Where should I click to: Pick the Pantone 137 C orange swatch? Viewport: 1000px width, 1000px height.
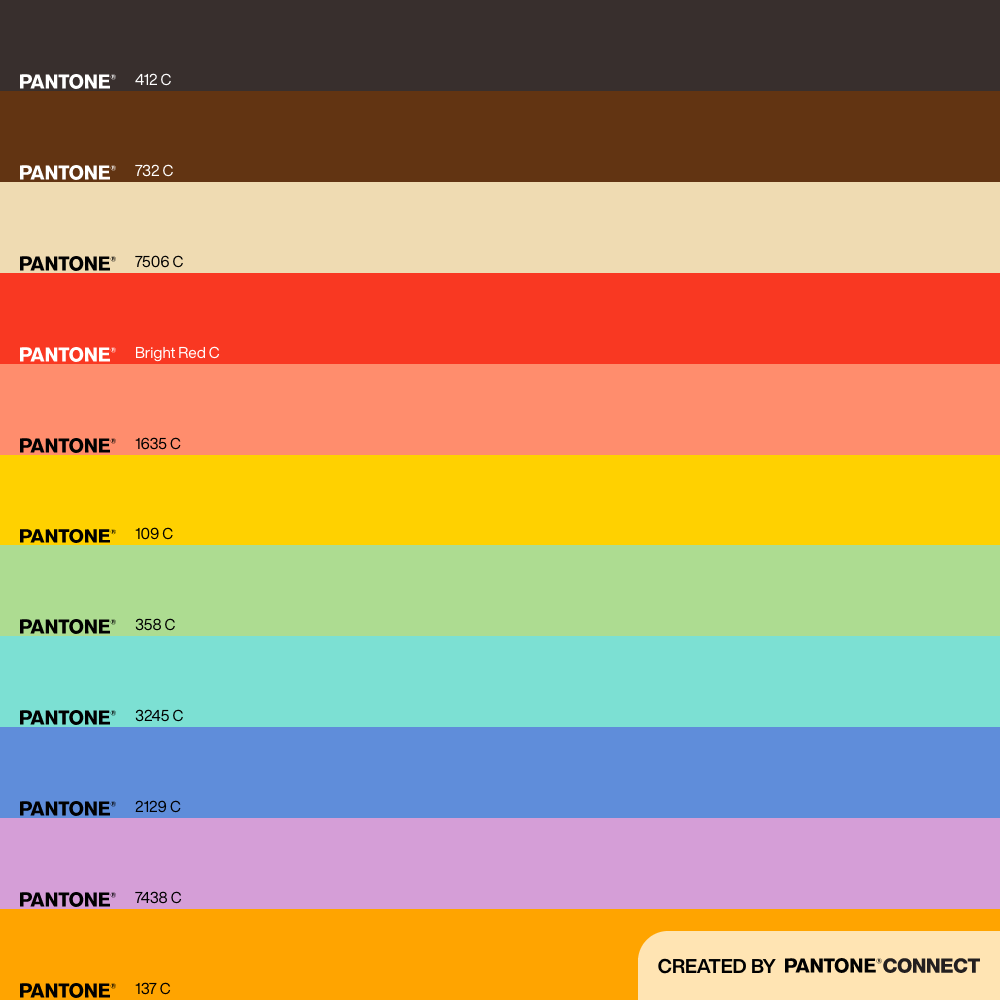pyautogui.click(x=500, y=955)
